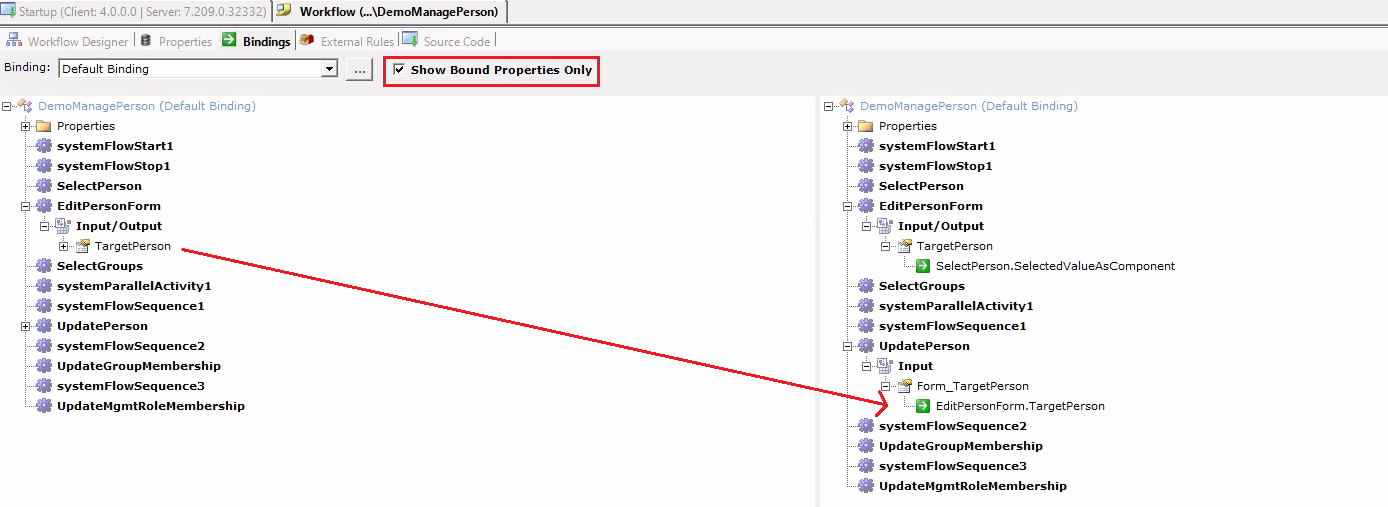The image size is (1388, 507).
Task: Click the gear icon of UpdateMgmtRoleMembership in the right tree
Action: 866,486
